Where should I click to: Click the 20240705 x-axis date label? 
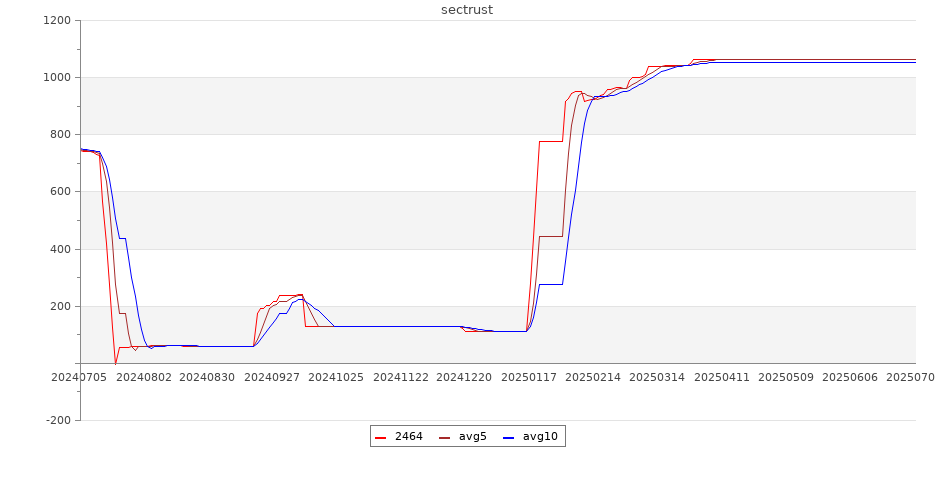tap(79, 377)
